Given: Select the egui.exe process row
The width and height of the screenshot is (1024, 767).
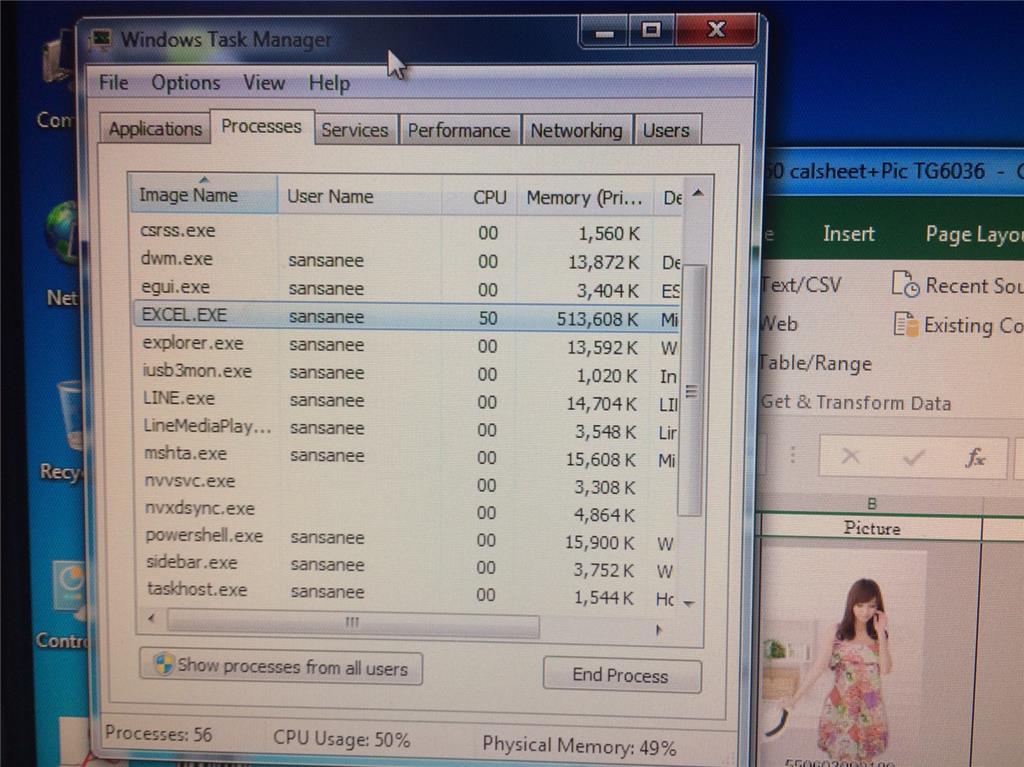Looking at the screenshot, I should coord(406,288).
